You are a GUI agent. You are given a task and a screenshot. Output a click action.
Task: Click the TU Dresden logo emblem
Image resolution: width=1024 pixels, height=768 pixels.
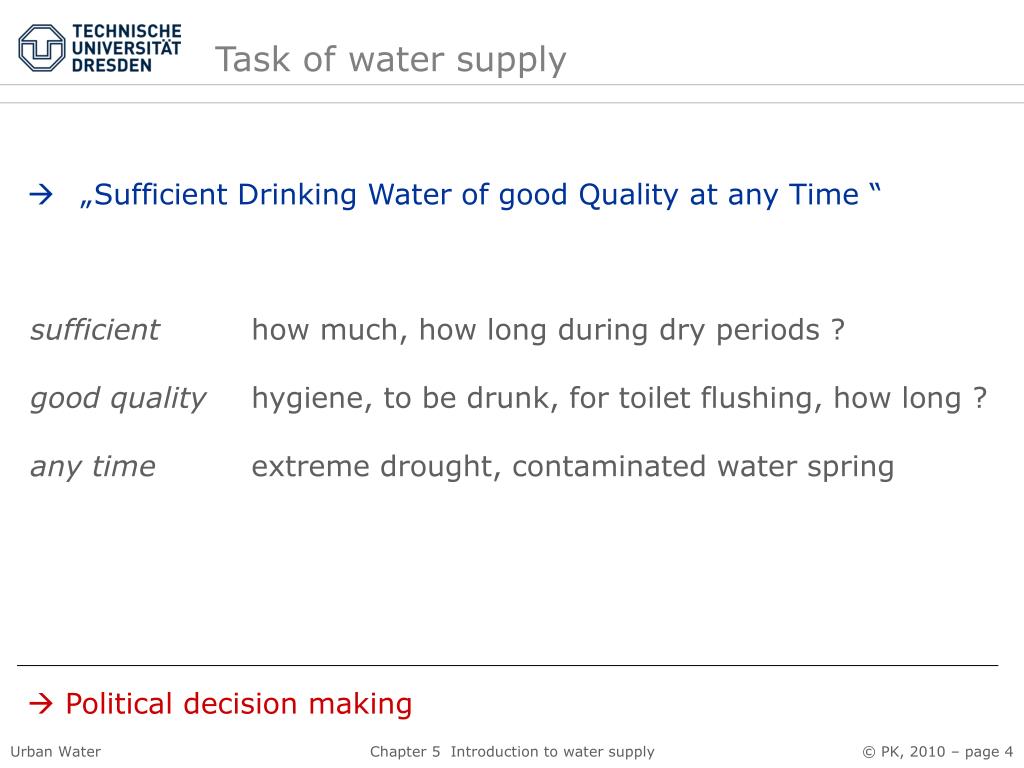(x=42, y=48)
